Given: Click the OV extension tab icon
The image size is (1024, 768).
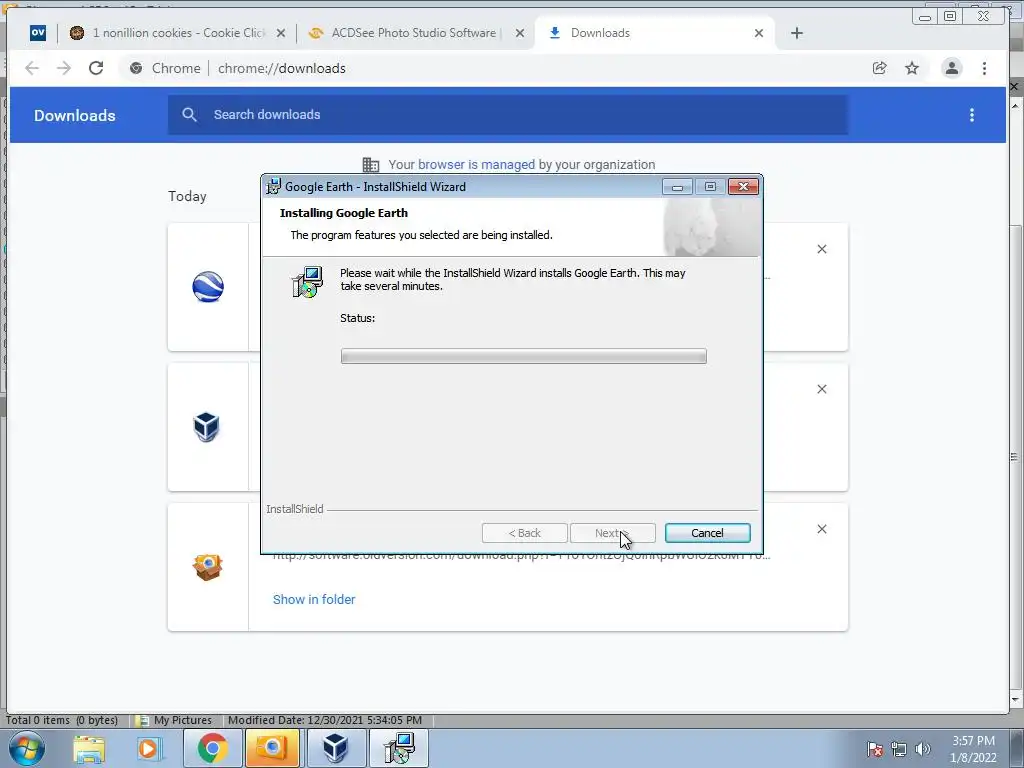Looking at the screenshot, I should (38, 33).
